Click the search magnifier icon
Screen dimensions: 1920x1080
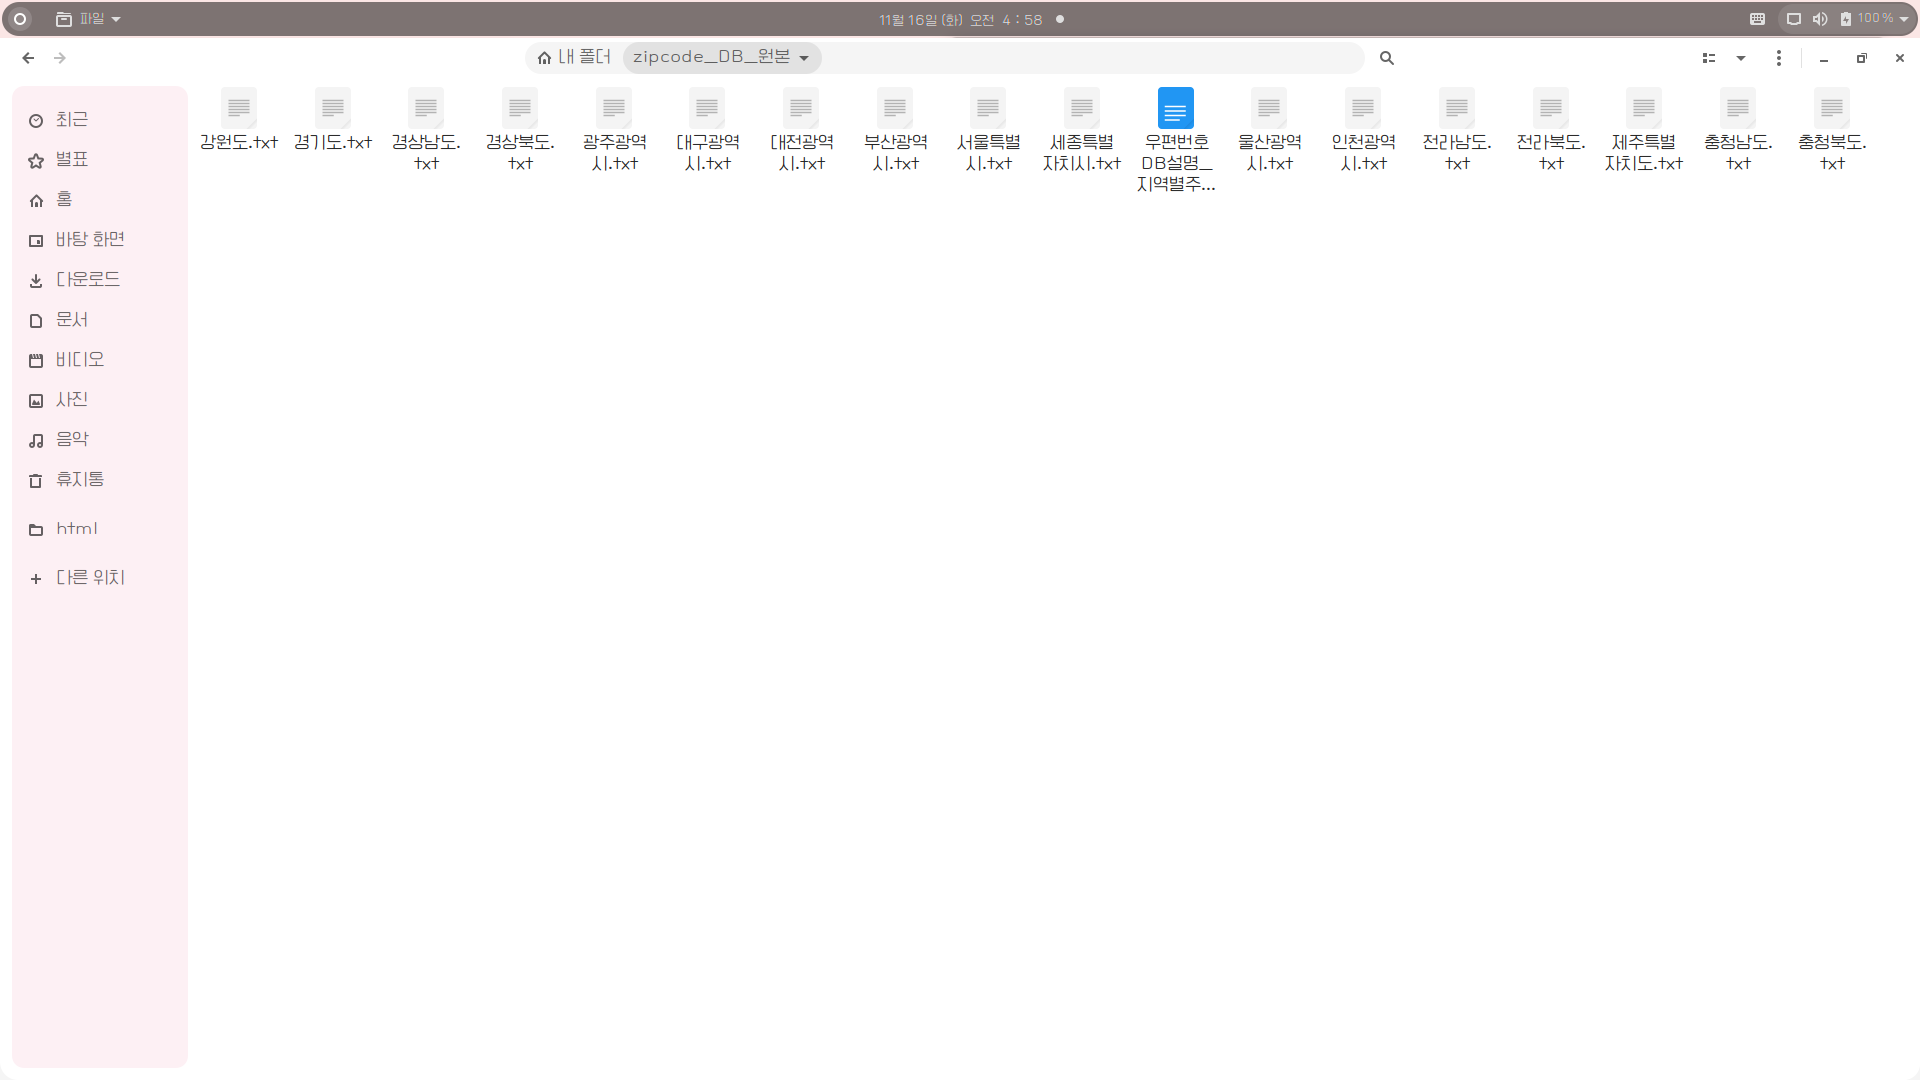[1386, 58]
